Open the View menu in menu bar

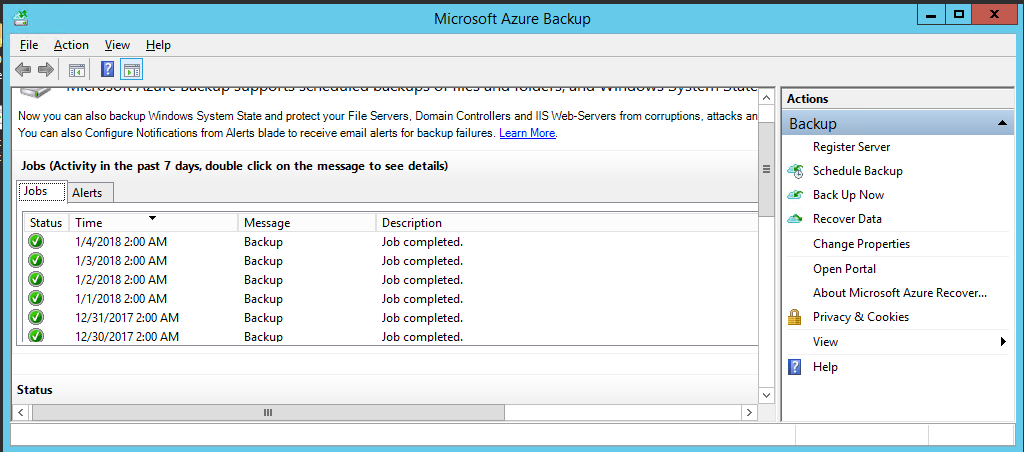click(x=118, y=45)
